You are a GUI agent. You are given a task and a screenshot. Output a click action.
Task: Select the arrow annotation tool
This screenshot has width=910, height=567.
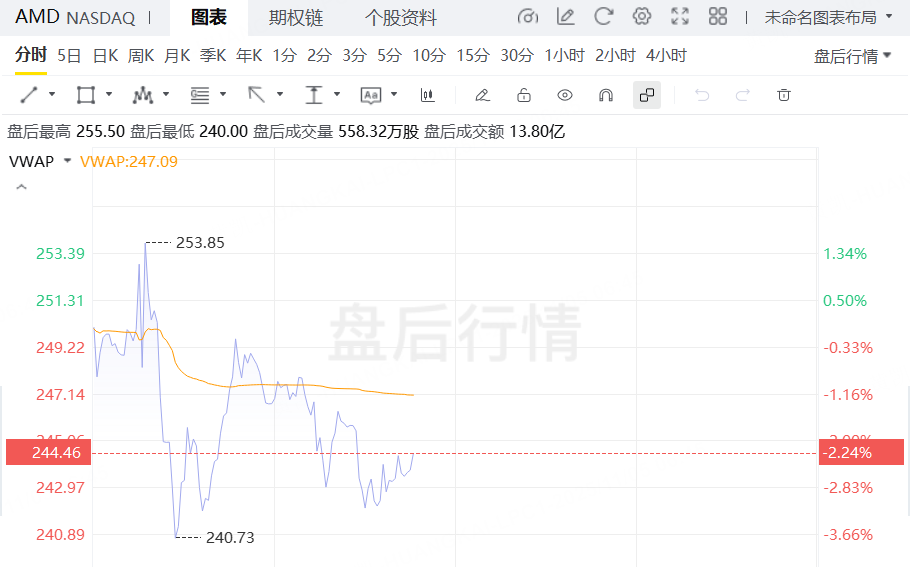pos(257,95)
